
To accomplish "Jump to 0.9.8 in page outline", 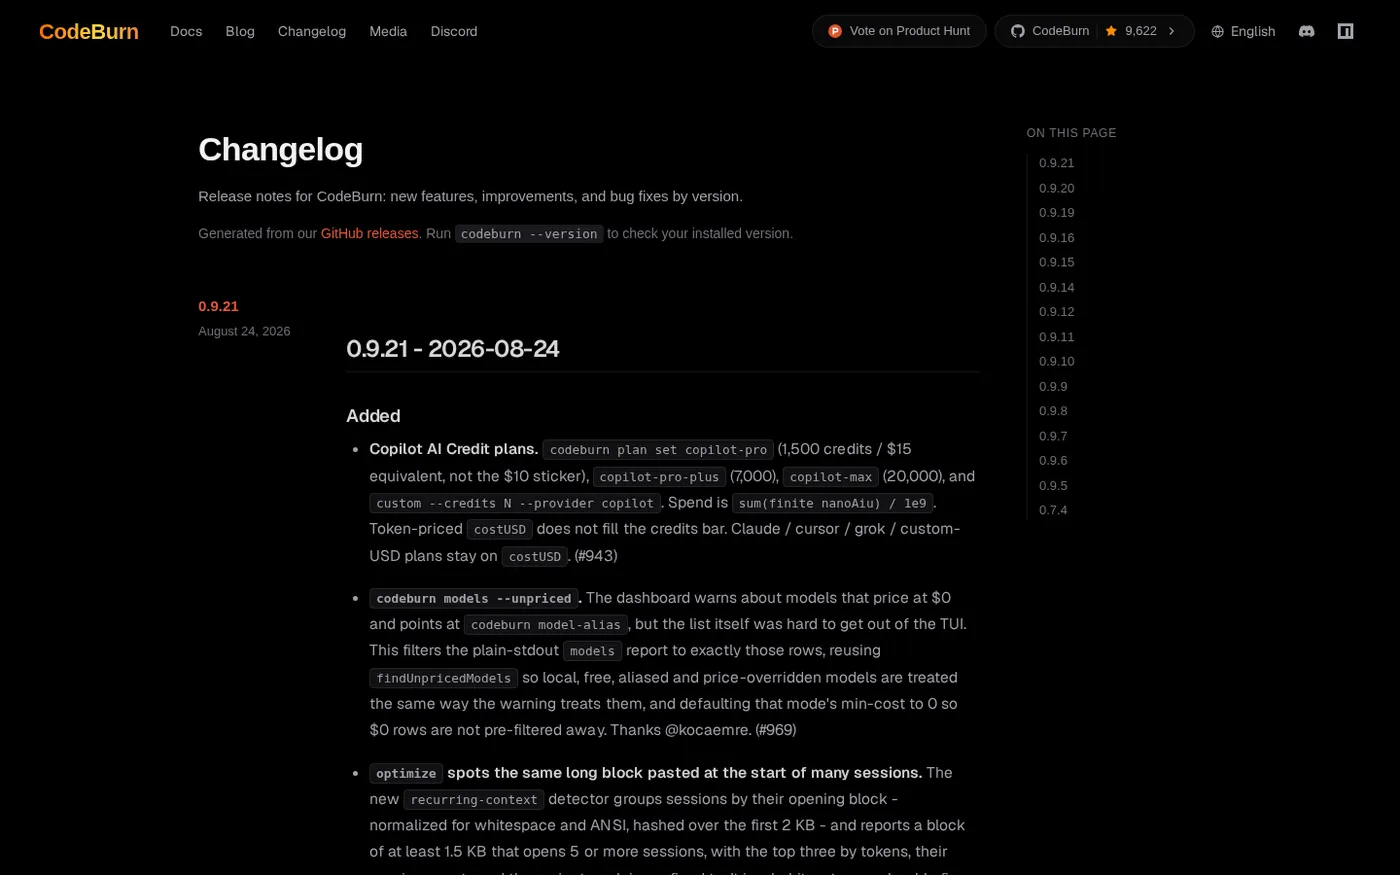I will click(x=1053, y=411).
